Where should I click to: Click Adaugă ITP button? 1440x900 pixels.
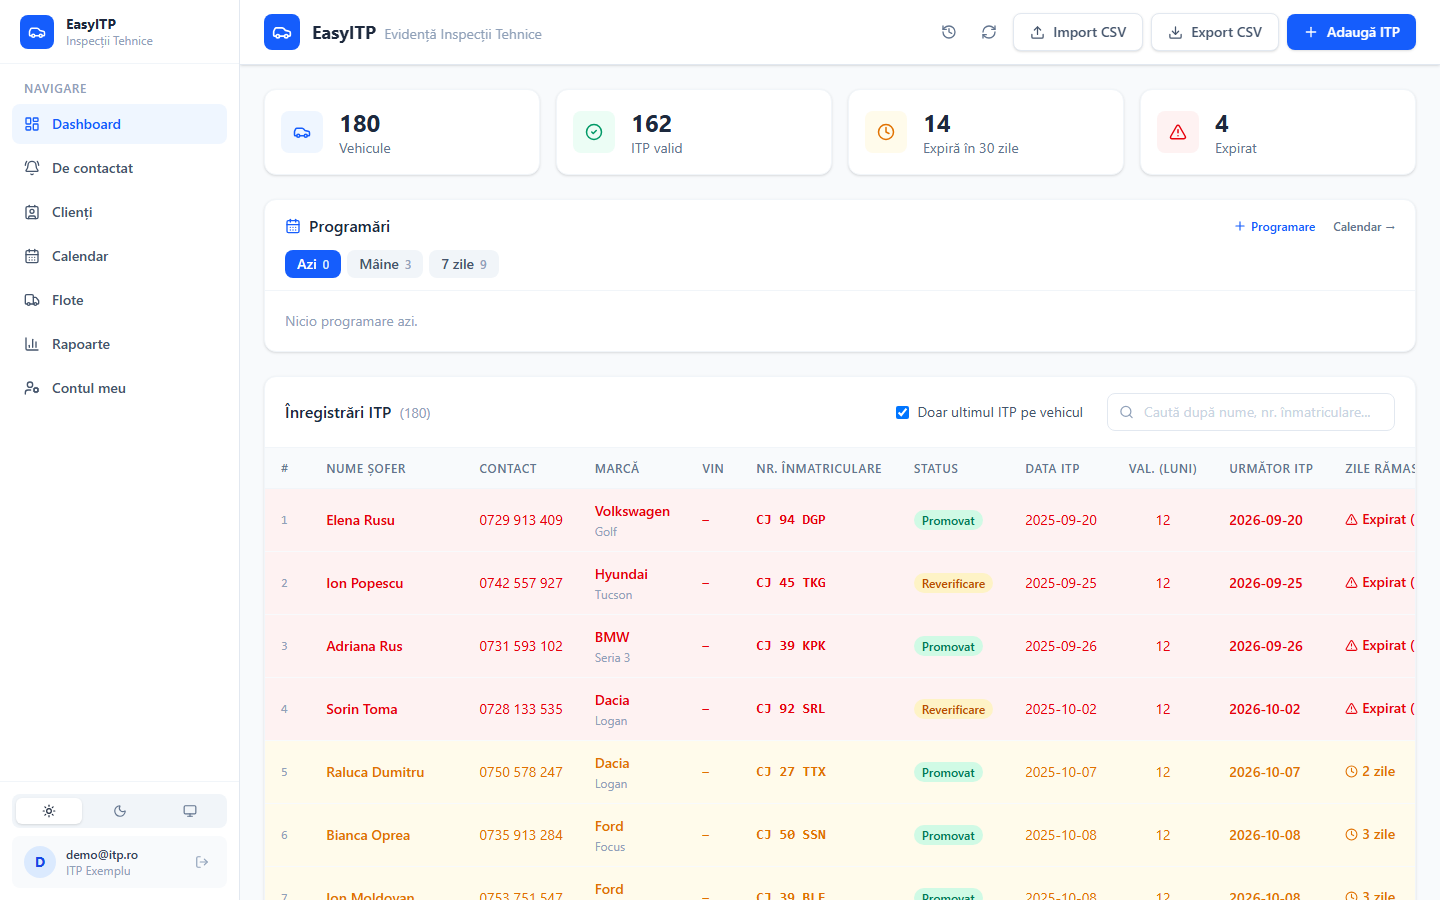[x=1351, y=32]
